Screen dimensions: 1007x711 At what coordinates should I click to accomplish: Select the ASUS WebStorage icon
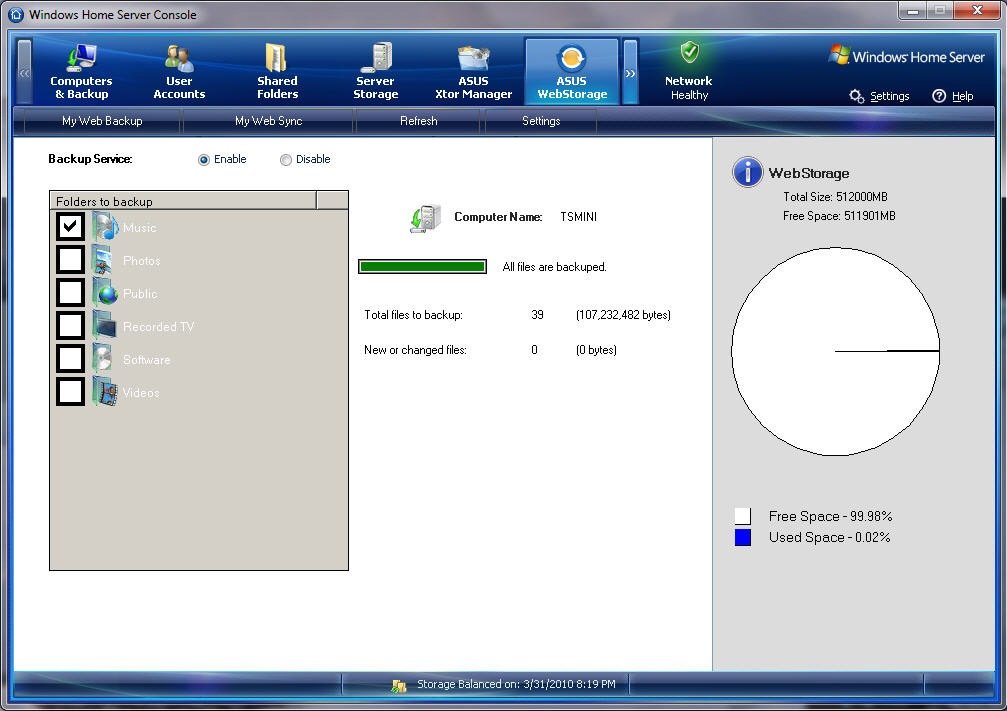(x=571, y=58)
